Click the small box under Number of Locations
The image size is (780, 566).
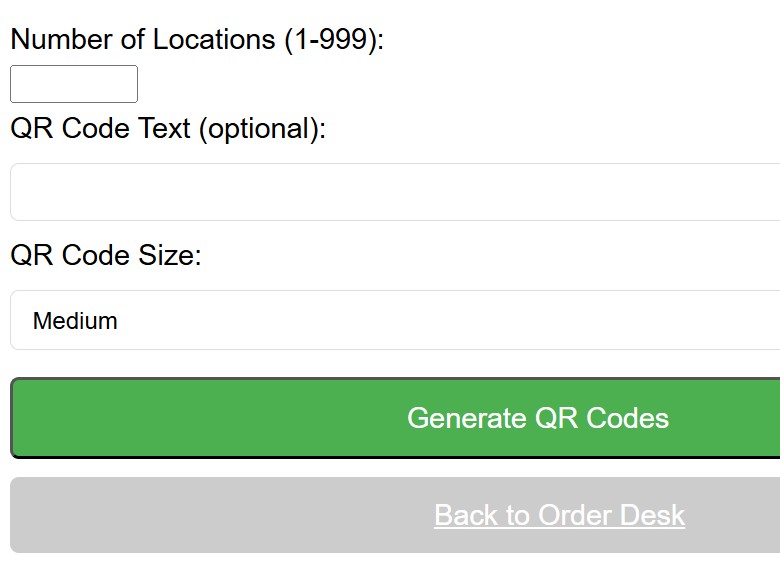point(74,84)
